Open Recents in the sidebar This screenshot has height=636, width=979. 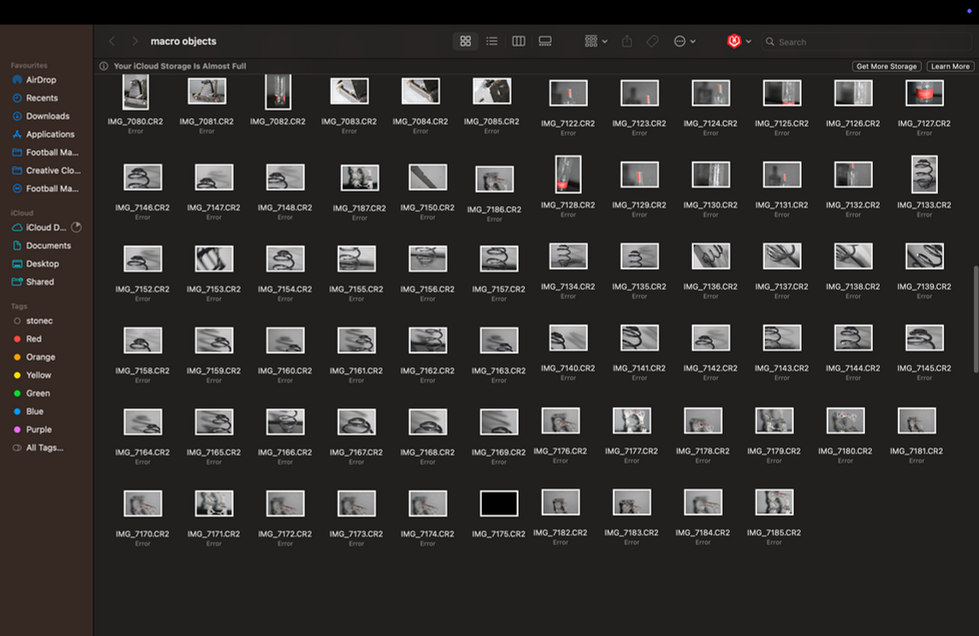click(x=41, y=98)
